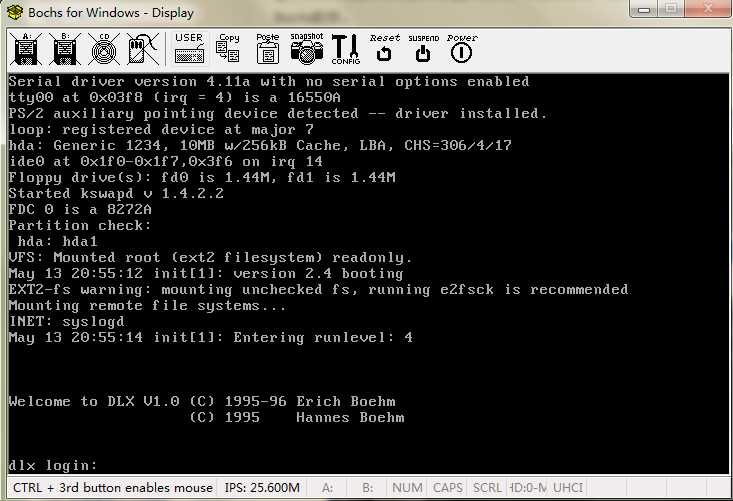The image size is (733, 501).
Task: Click the 'ide0 at 0x1f0-0x1f7' line
Action: click(165, 162)
